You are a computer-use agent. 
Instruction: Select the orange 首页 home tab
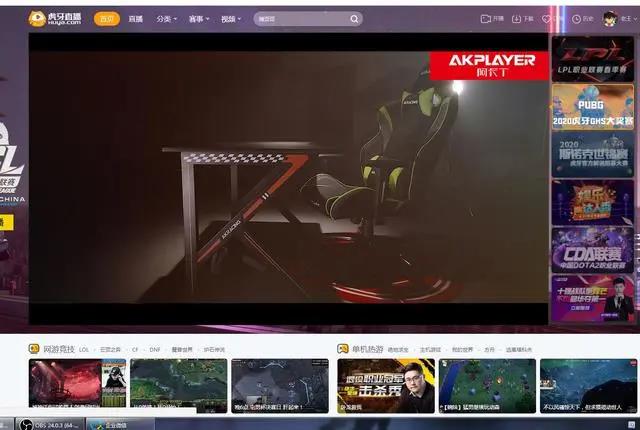tap(107, 19)
